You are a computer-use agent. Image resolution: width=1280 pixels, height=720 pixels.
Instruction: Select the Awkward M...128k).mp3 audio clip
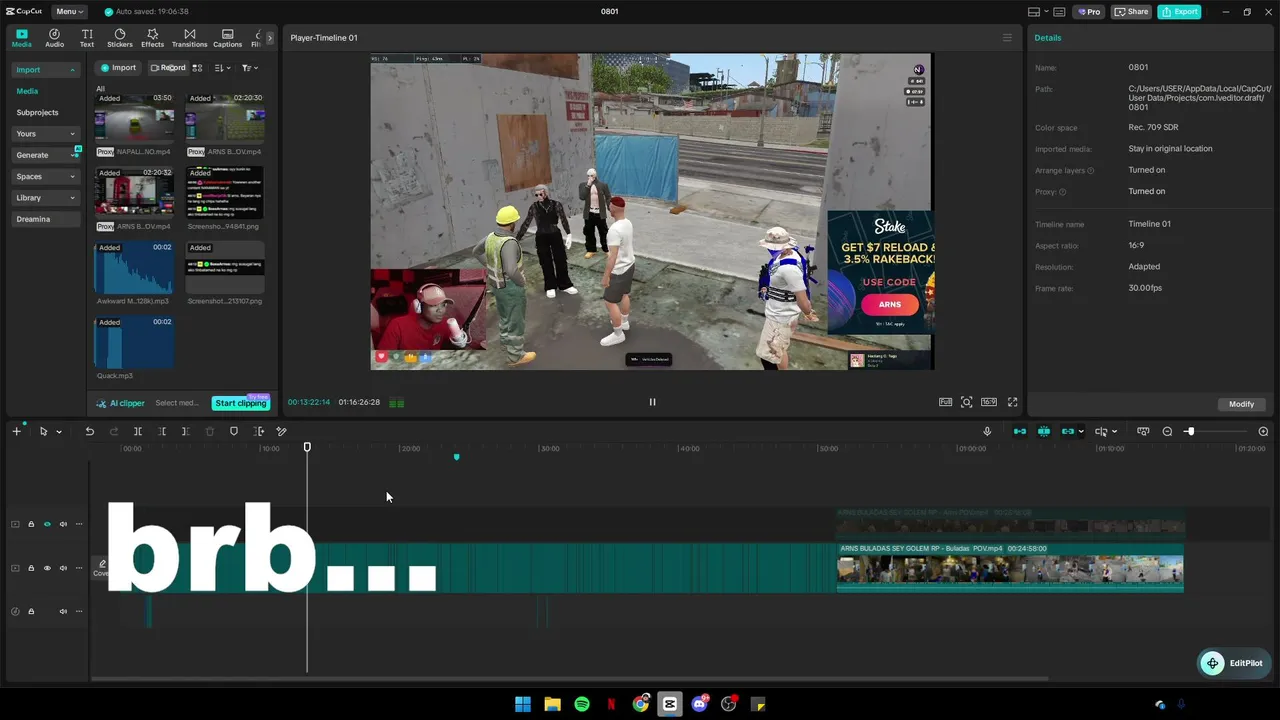[134, 268]
